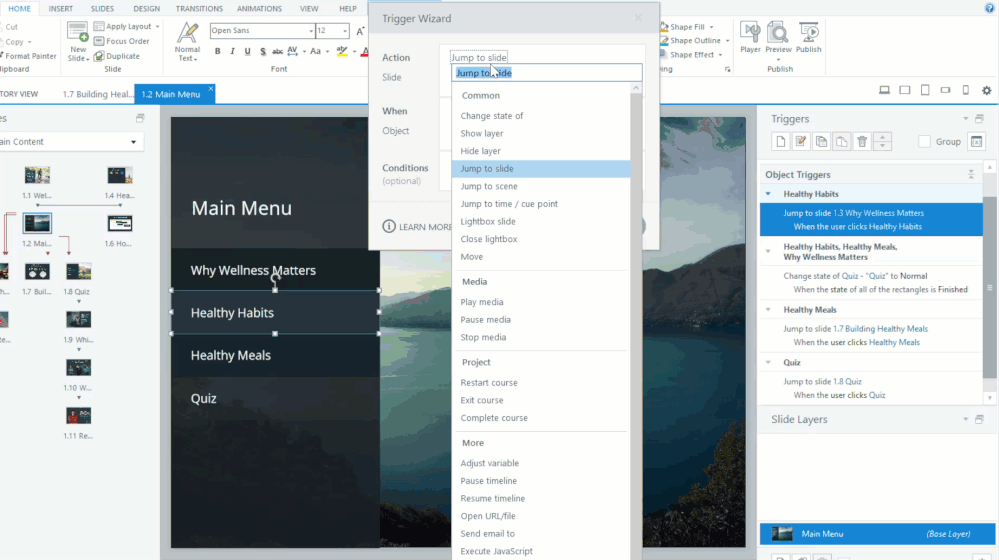Screen dimensions: 999x560
Task: Enable the Group checkbox in Triggers
Action: pyautogui.click(x=925, y=142)
